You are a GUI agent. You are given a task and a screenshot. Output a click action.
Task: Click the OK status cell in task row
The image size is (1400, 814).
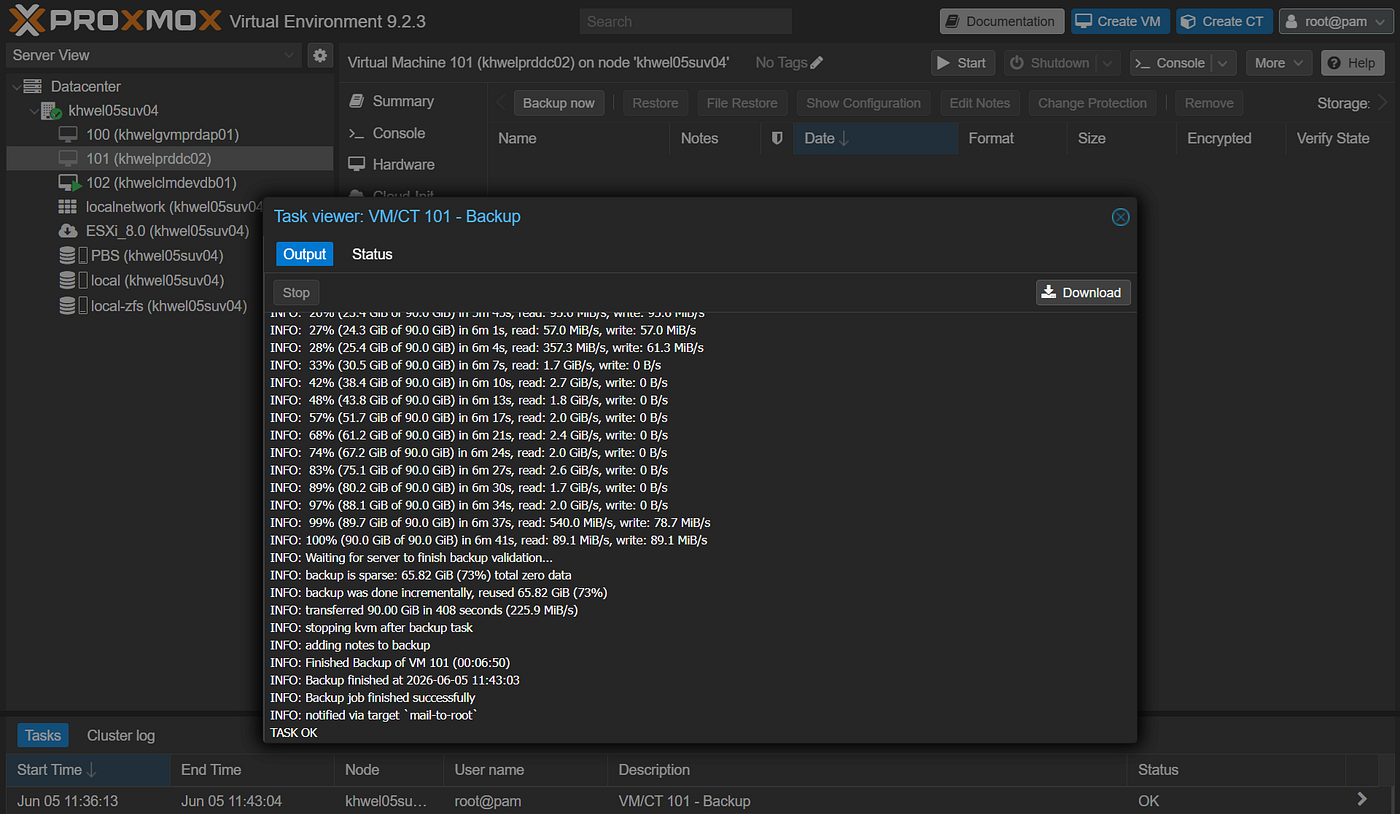click(1148, 801)
